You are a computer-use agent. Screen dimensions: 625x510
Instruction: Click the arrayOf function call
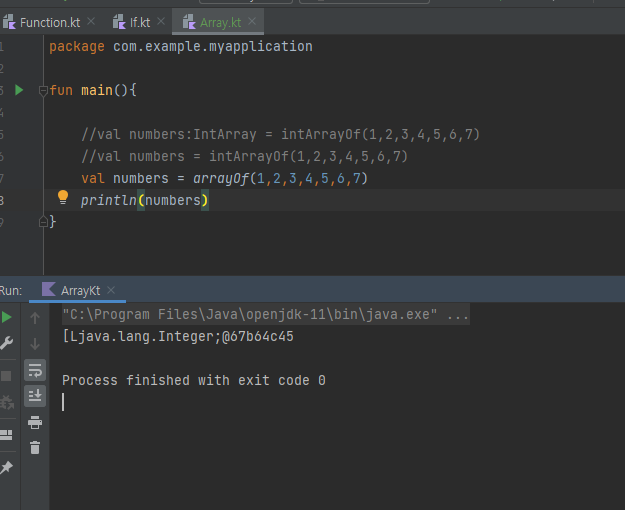coord(221,178)
